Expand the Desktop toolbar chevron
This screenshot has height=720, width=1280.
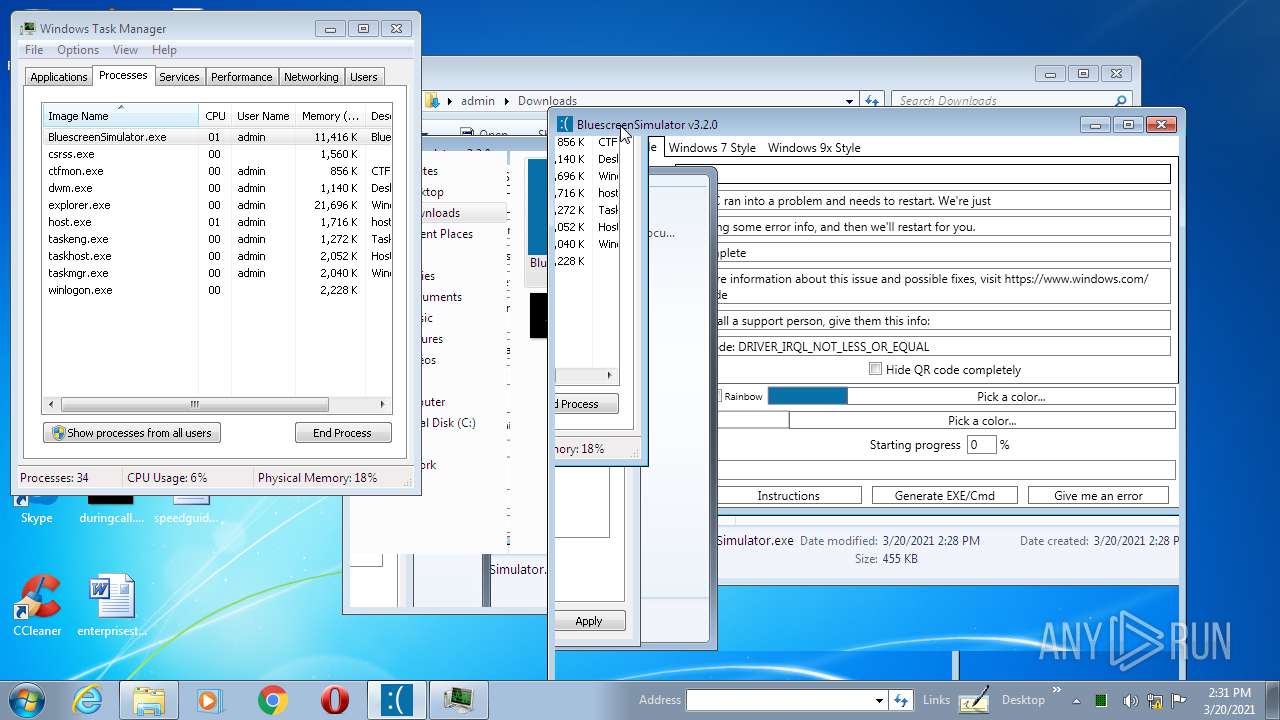(x=1056, y=691)
